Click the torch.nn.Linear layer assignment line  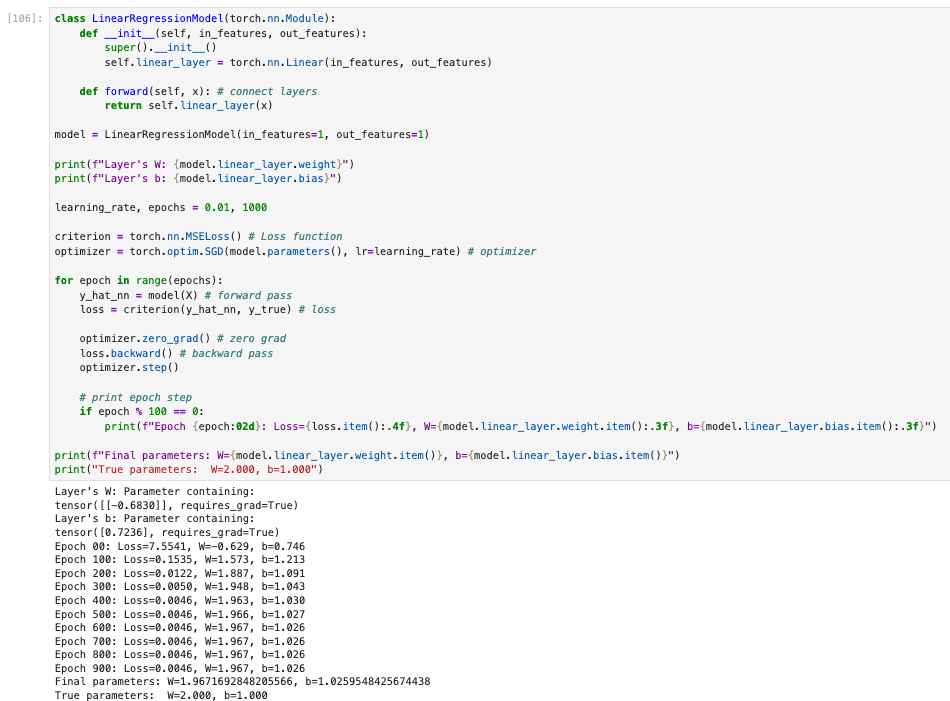coord(298,62)
